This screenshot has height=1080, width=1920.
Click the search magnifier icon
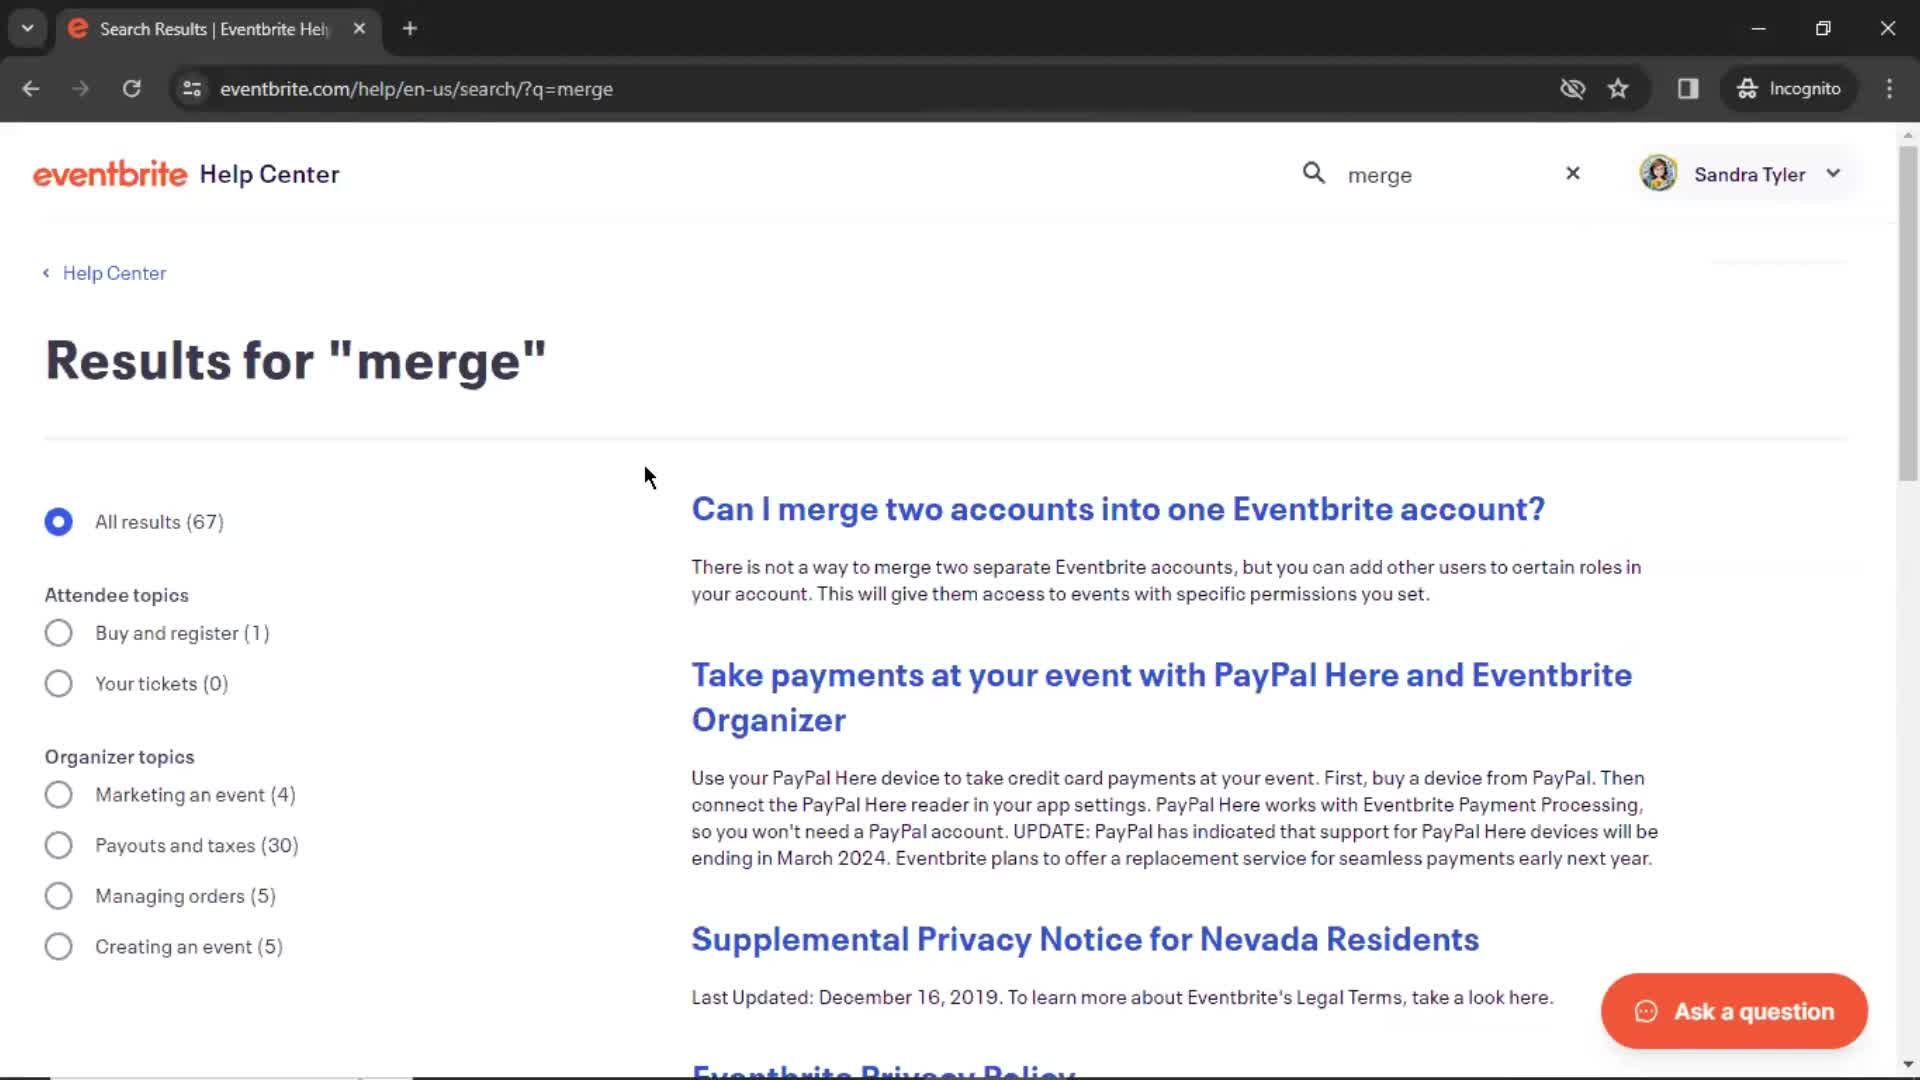(x=1313, y=174)
